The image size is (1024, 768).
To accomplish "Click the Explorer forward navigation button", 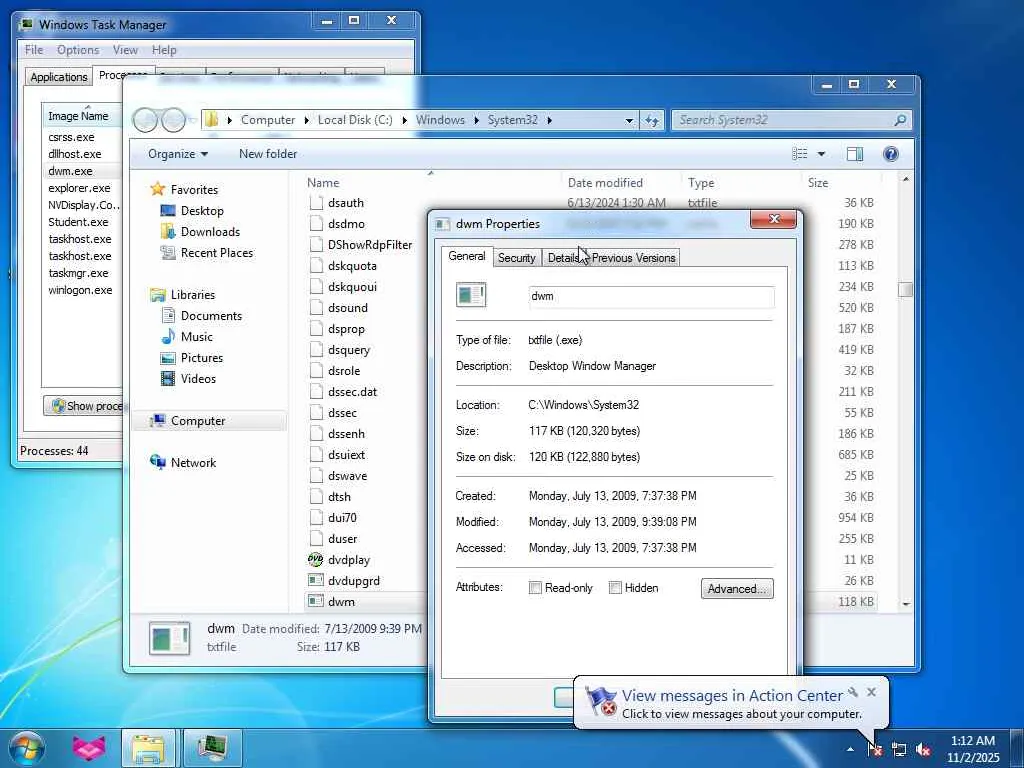I will [173, 120].
